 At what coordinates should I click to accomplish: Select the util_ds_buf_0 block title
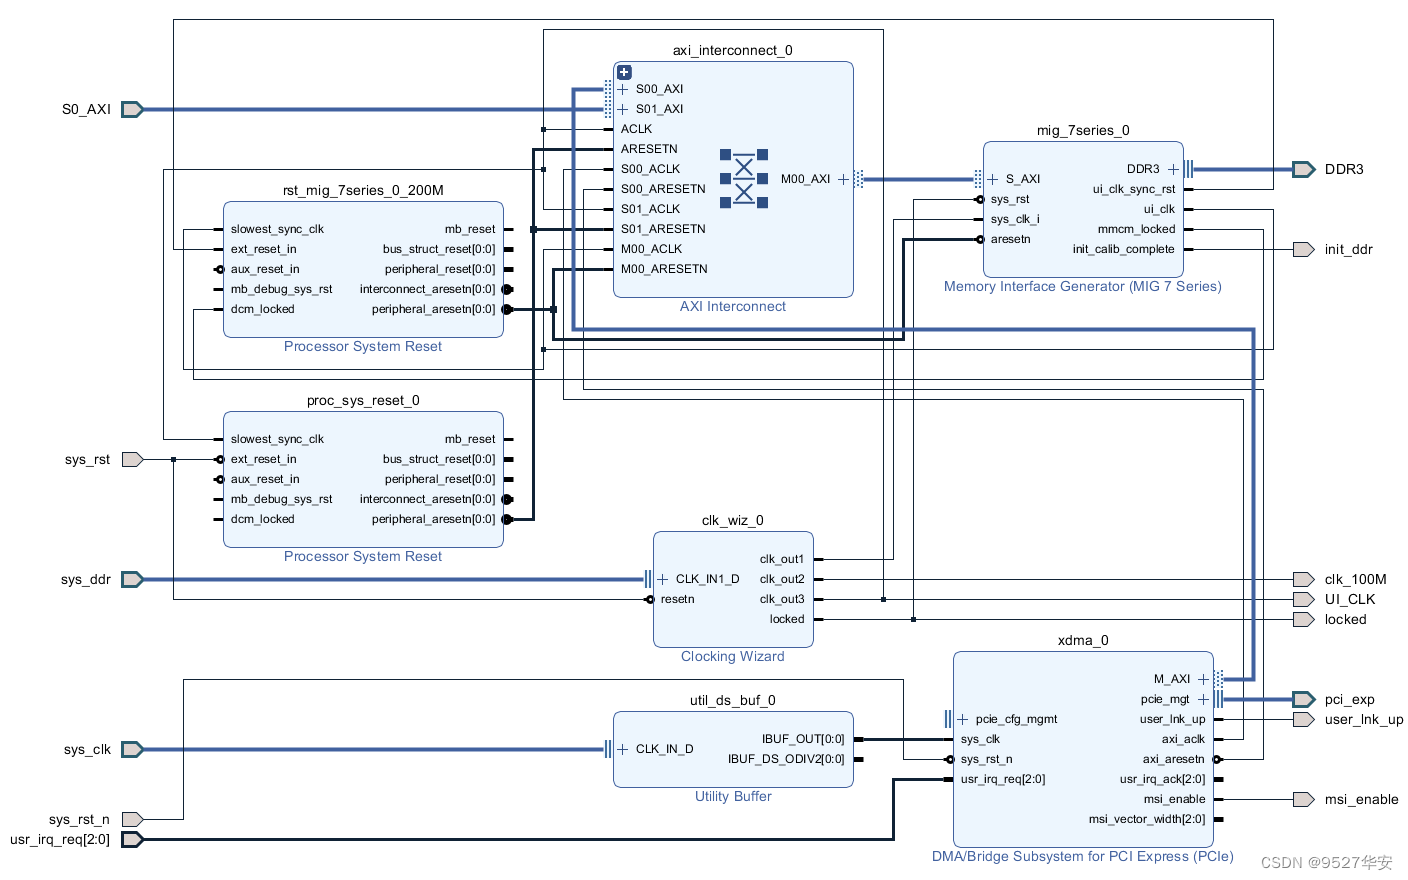pyautogui.click(x=733, y=700)
